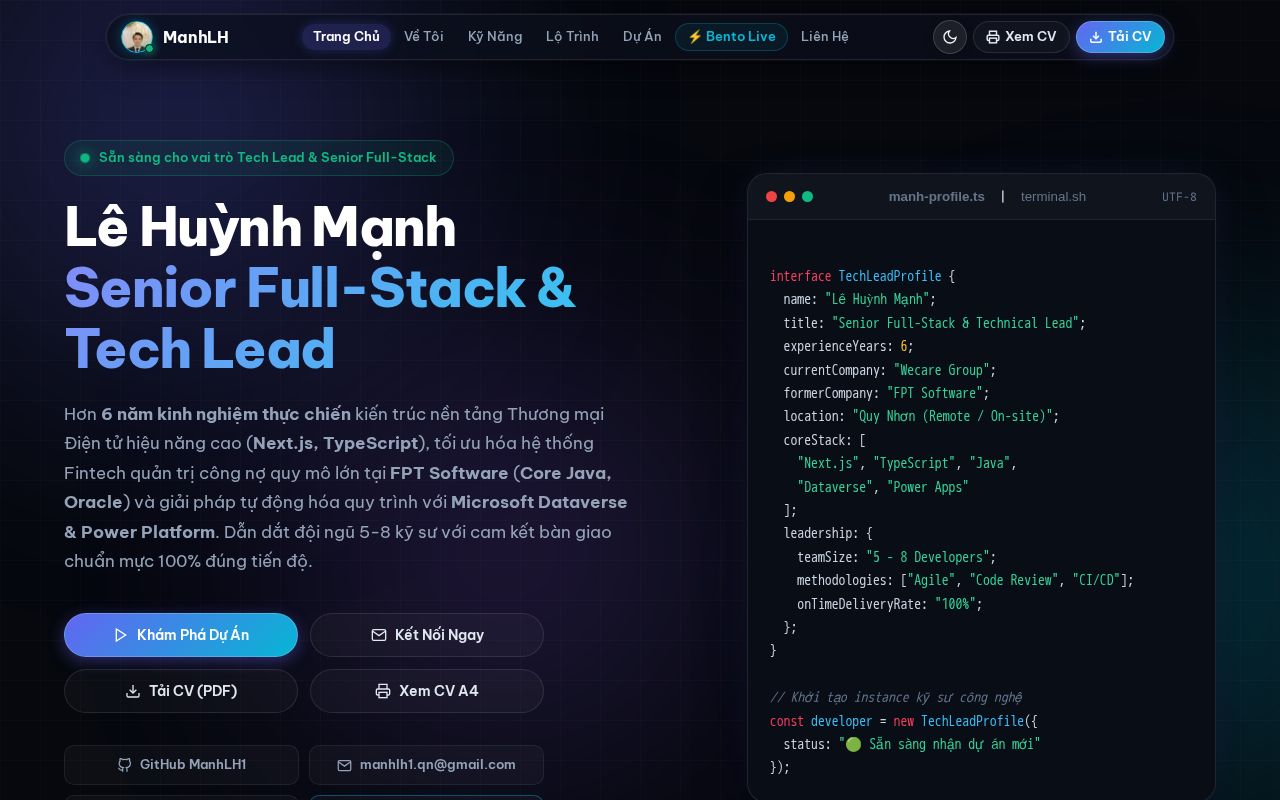1280x800 pixels.
Task: Click the 'interface TechLeadProfile {' line
Action: 863,276
